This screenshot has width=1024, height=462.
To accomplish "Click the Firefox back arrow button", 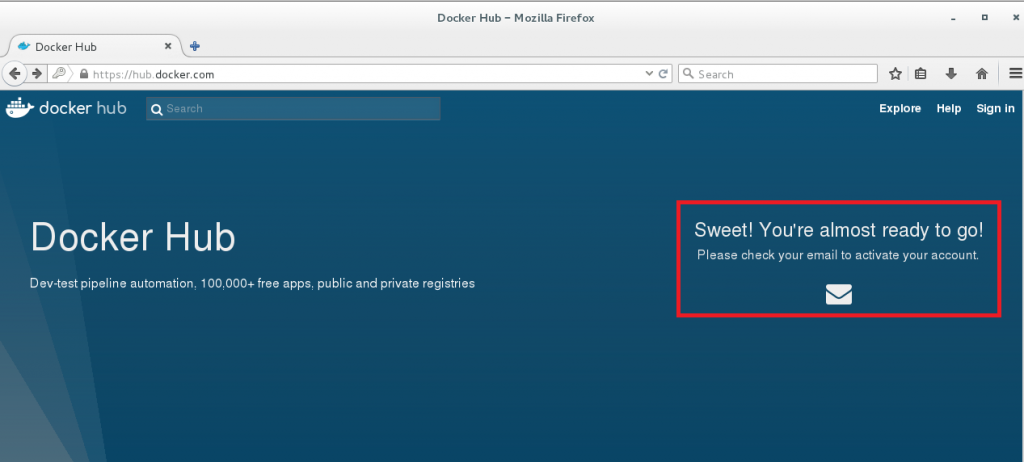I will (x=14, y=74).
